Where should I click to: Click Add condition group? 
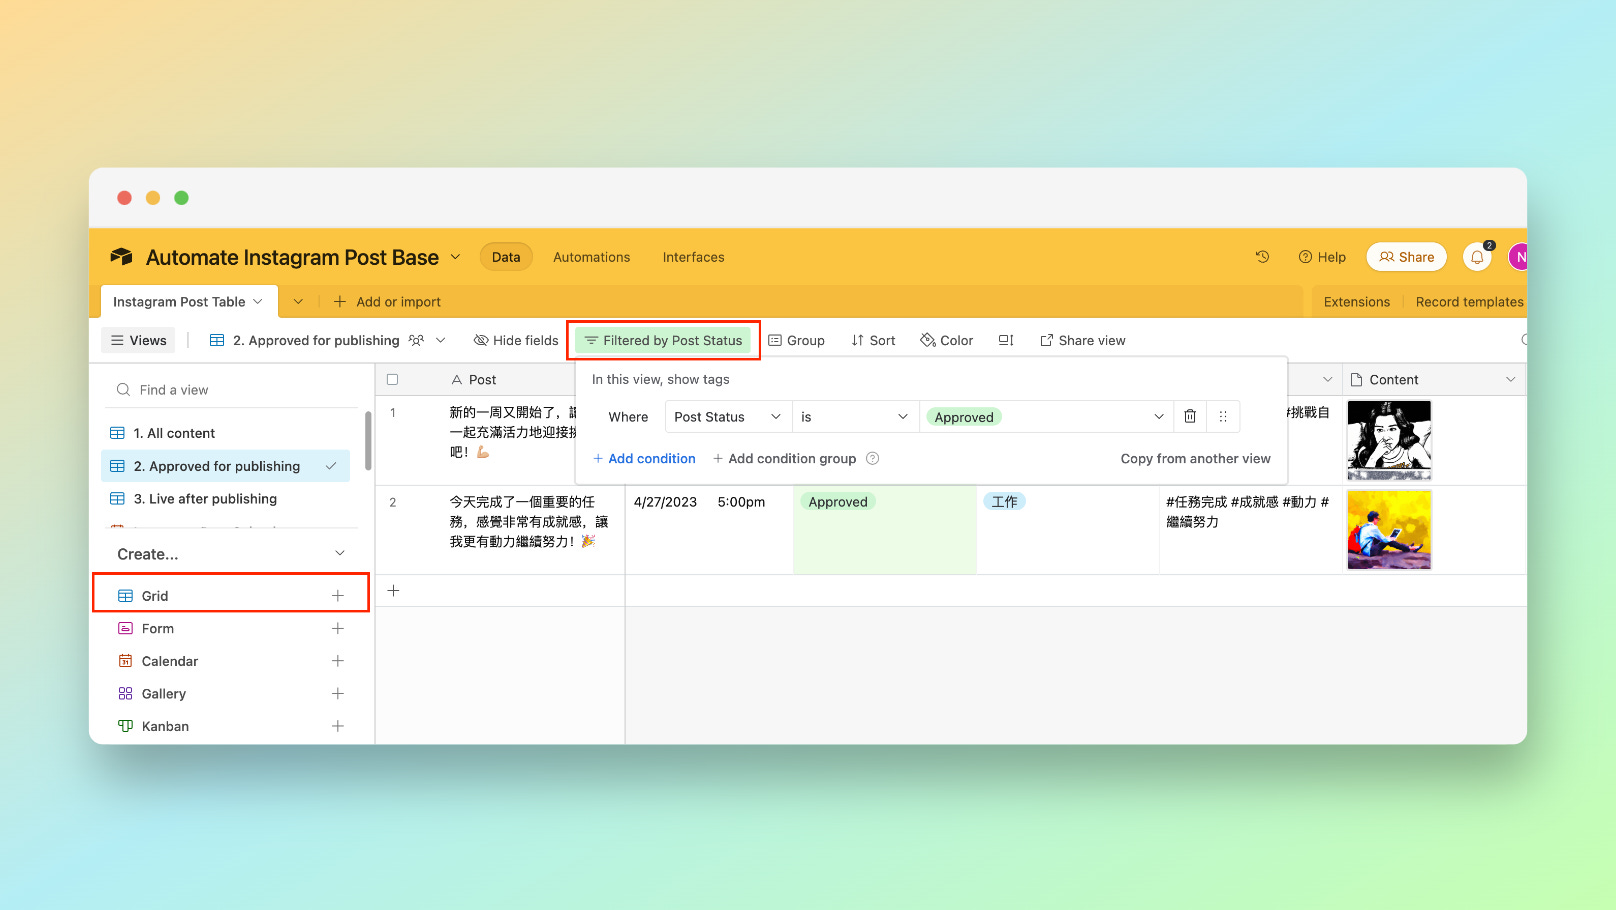pyautogui.click(x=785, y=458)
